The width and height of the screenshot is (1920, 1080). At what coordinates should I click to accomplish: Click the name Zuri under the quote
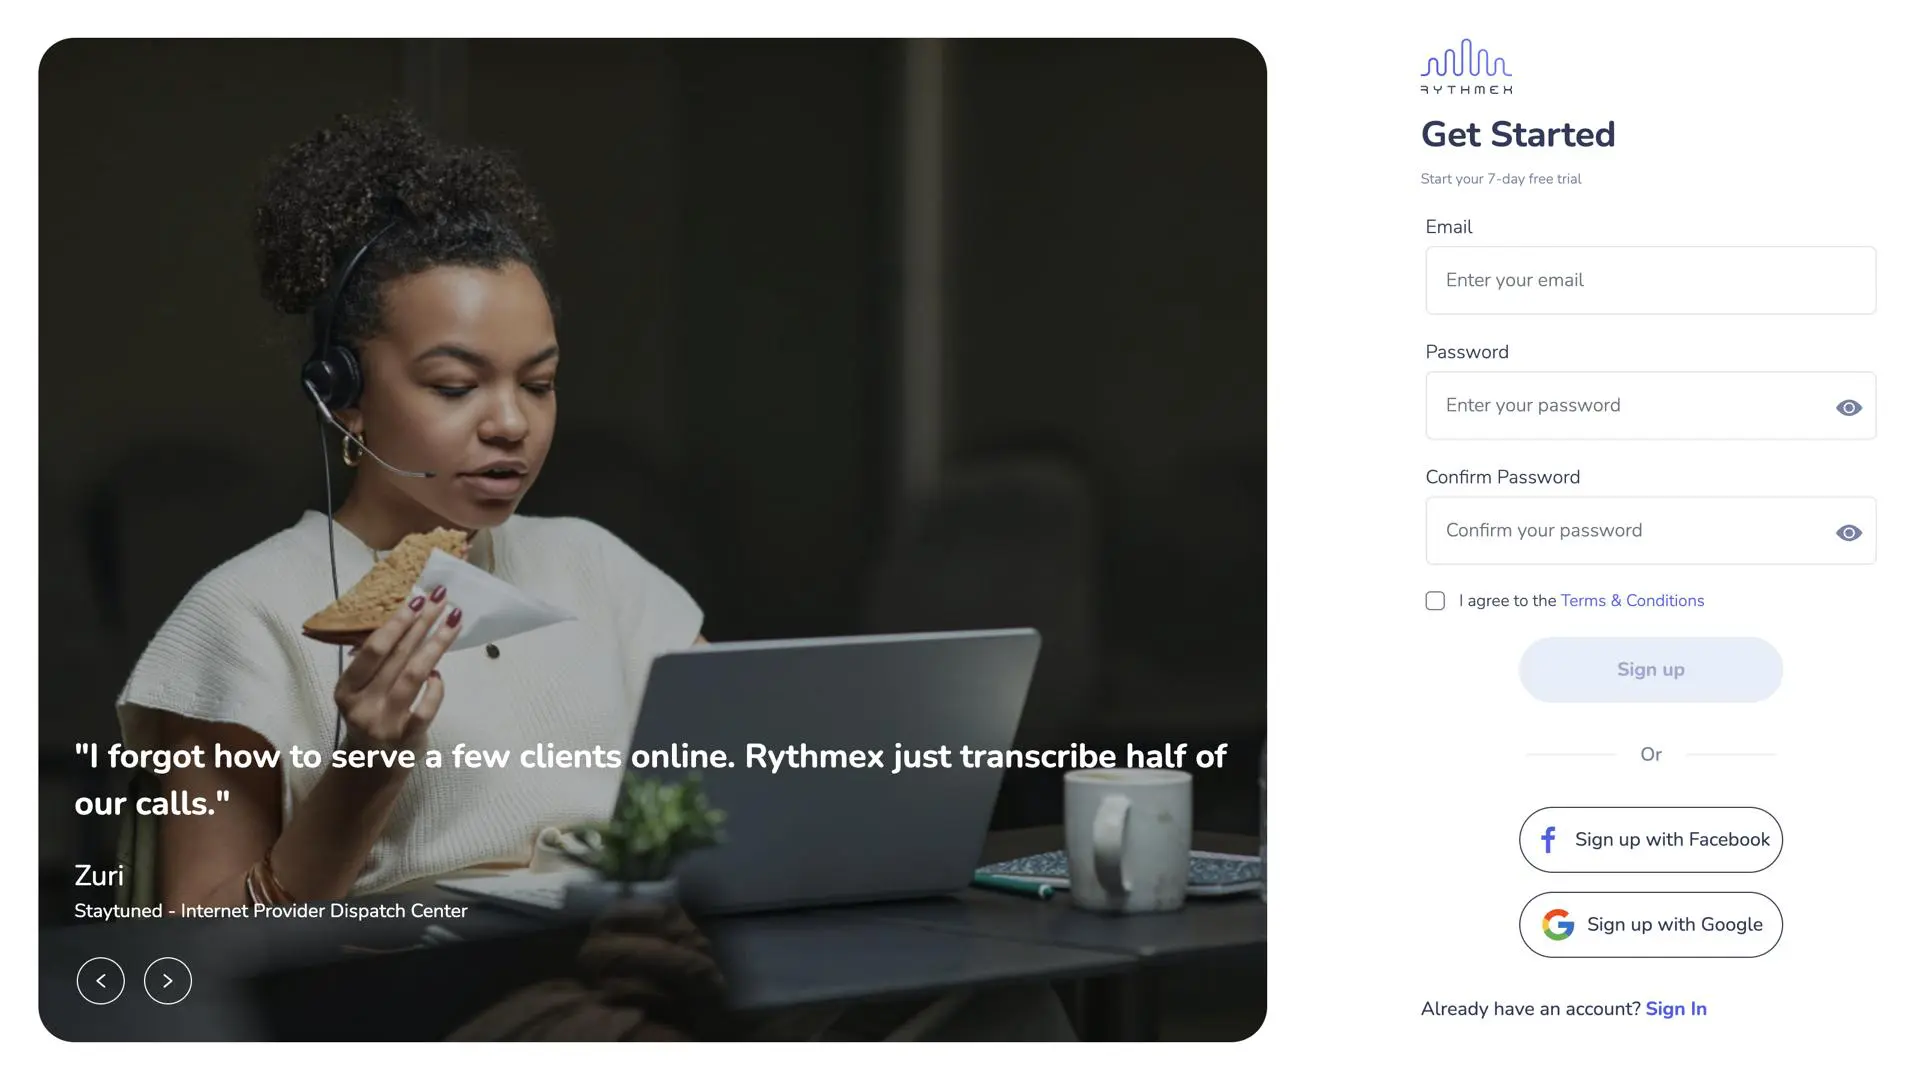point(99,876)
